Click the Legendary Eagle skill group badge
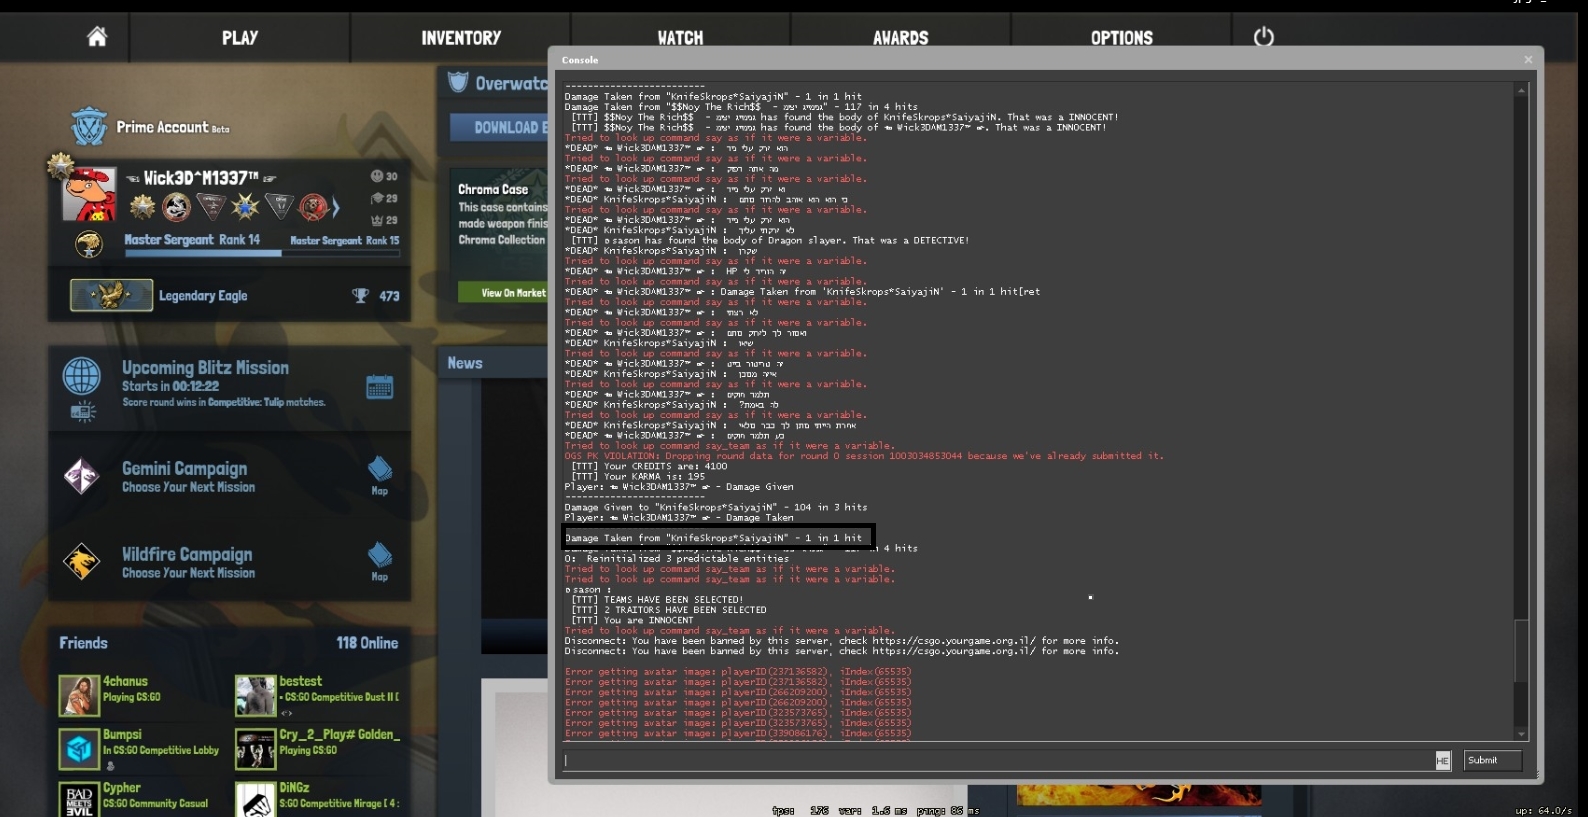The height and width of the screenshot is (817, 1588). tap(111, 295)
